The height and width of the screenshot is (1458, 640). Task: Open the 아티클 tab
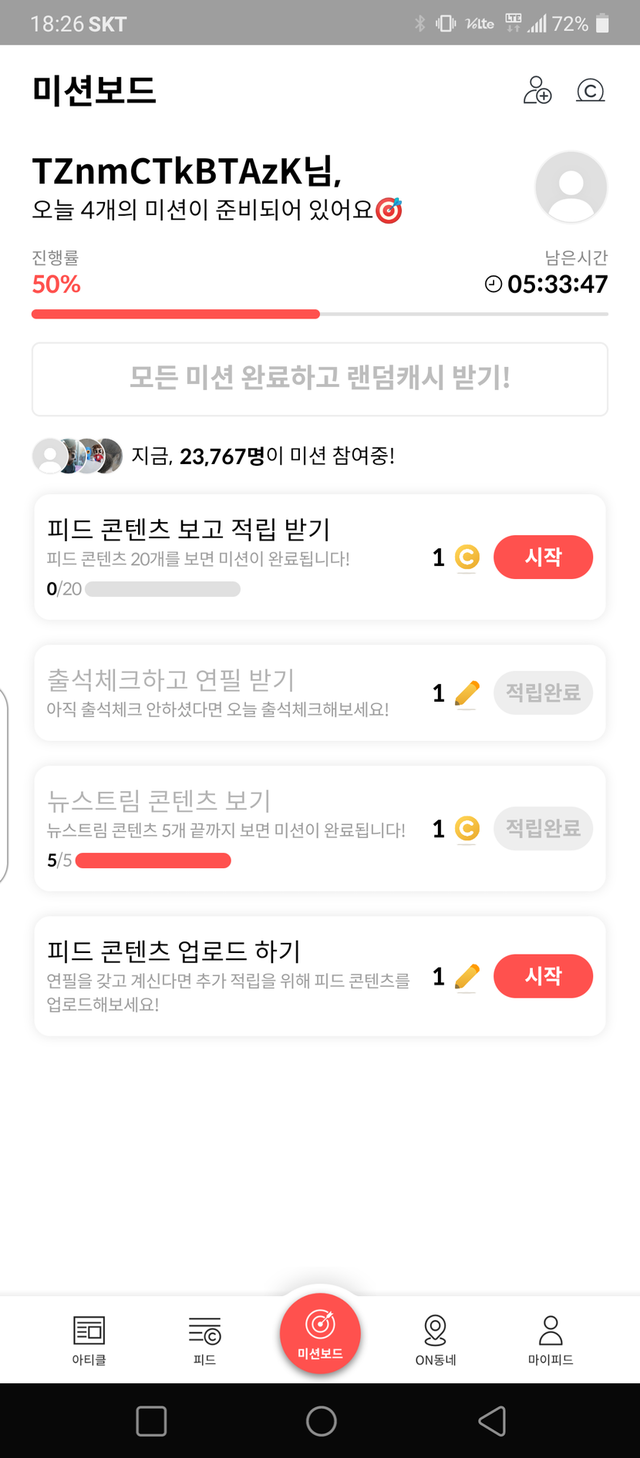(89, 1339)
